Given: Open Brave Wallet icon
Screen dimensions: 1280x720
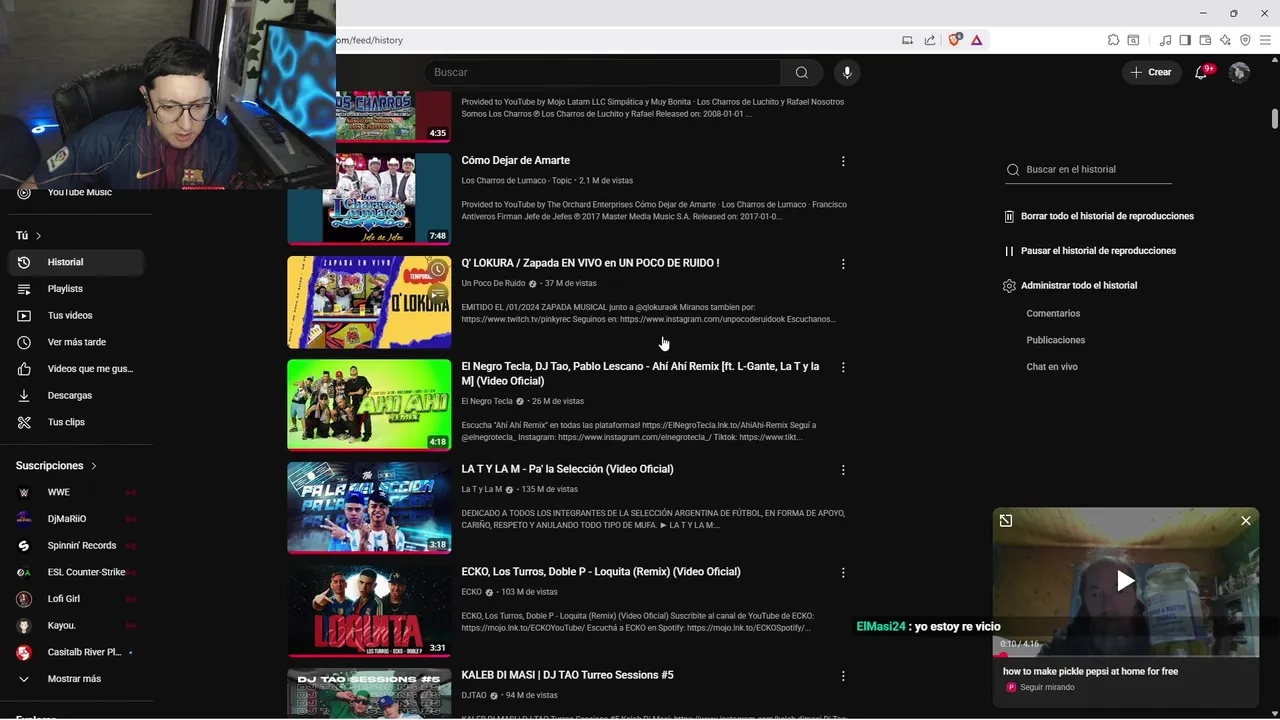Looking at the screenshot, I should coord(1205,40).
